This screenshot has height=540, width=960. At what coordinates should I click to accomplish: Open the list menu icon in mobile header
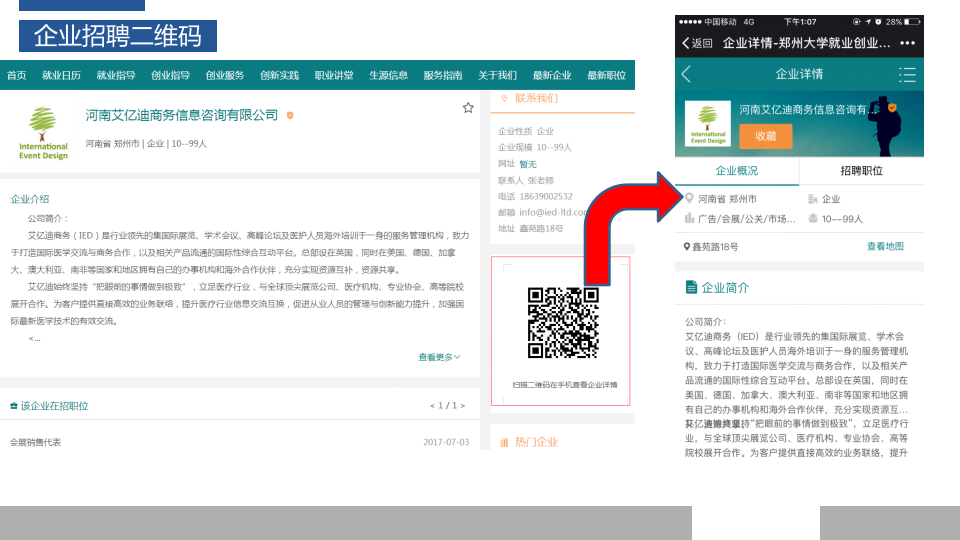pyautogui.click(x=907, y=75)
